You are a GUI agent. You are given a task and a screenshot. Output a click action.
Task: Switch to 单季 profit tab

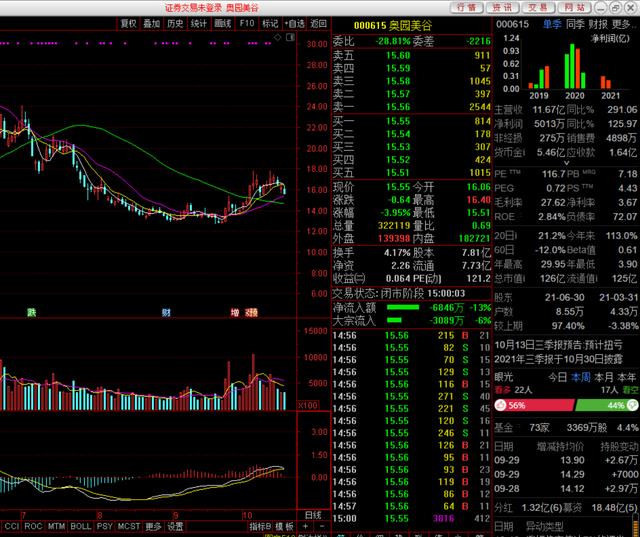coord(552,24)
